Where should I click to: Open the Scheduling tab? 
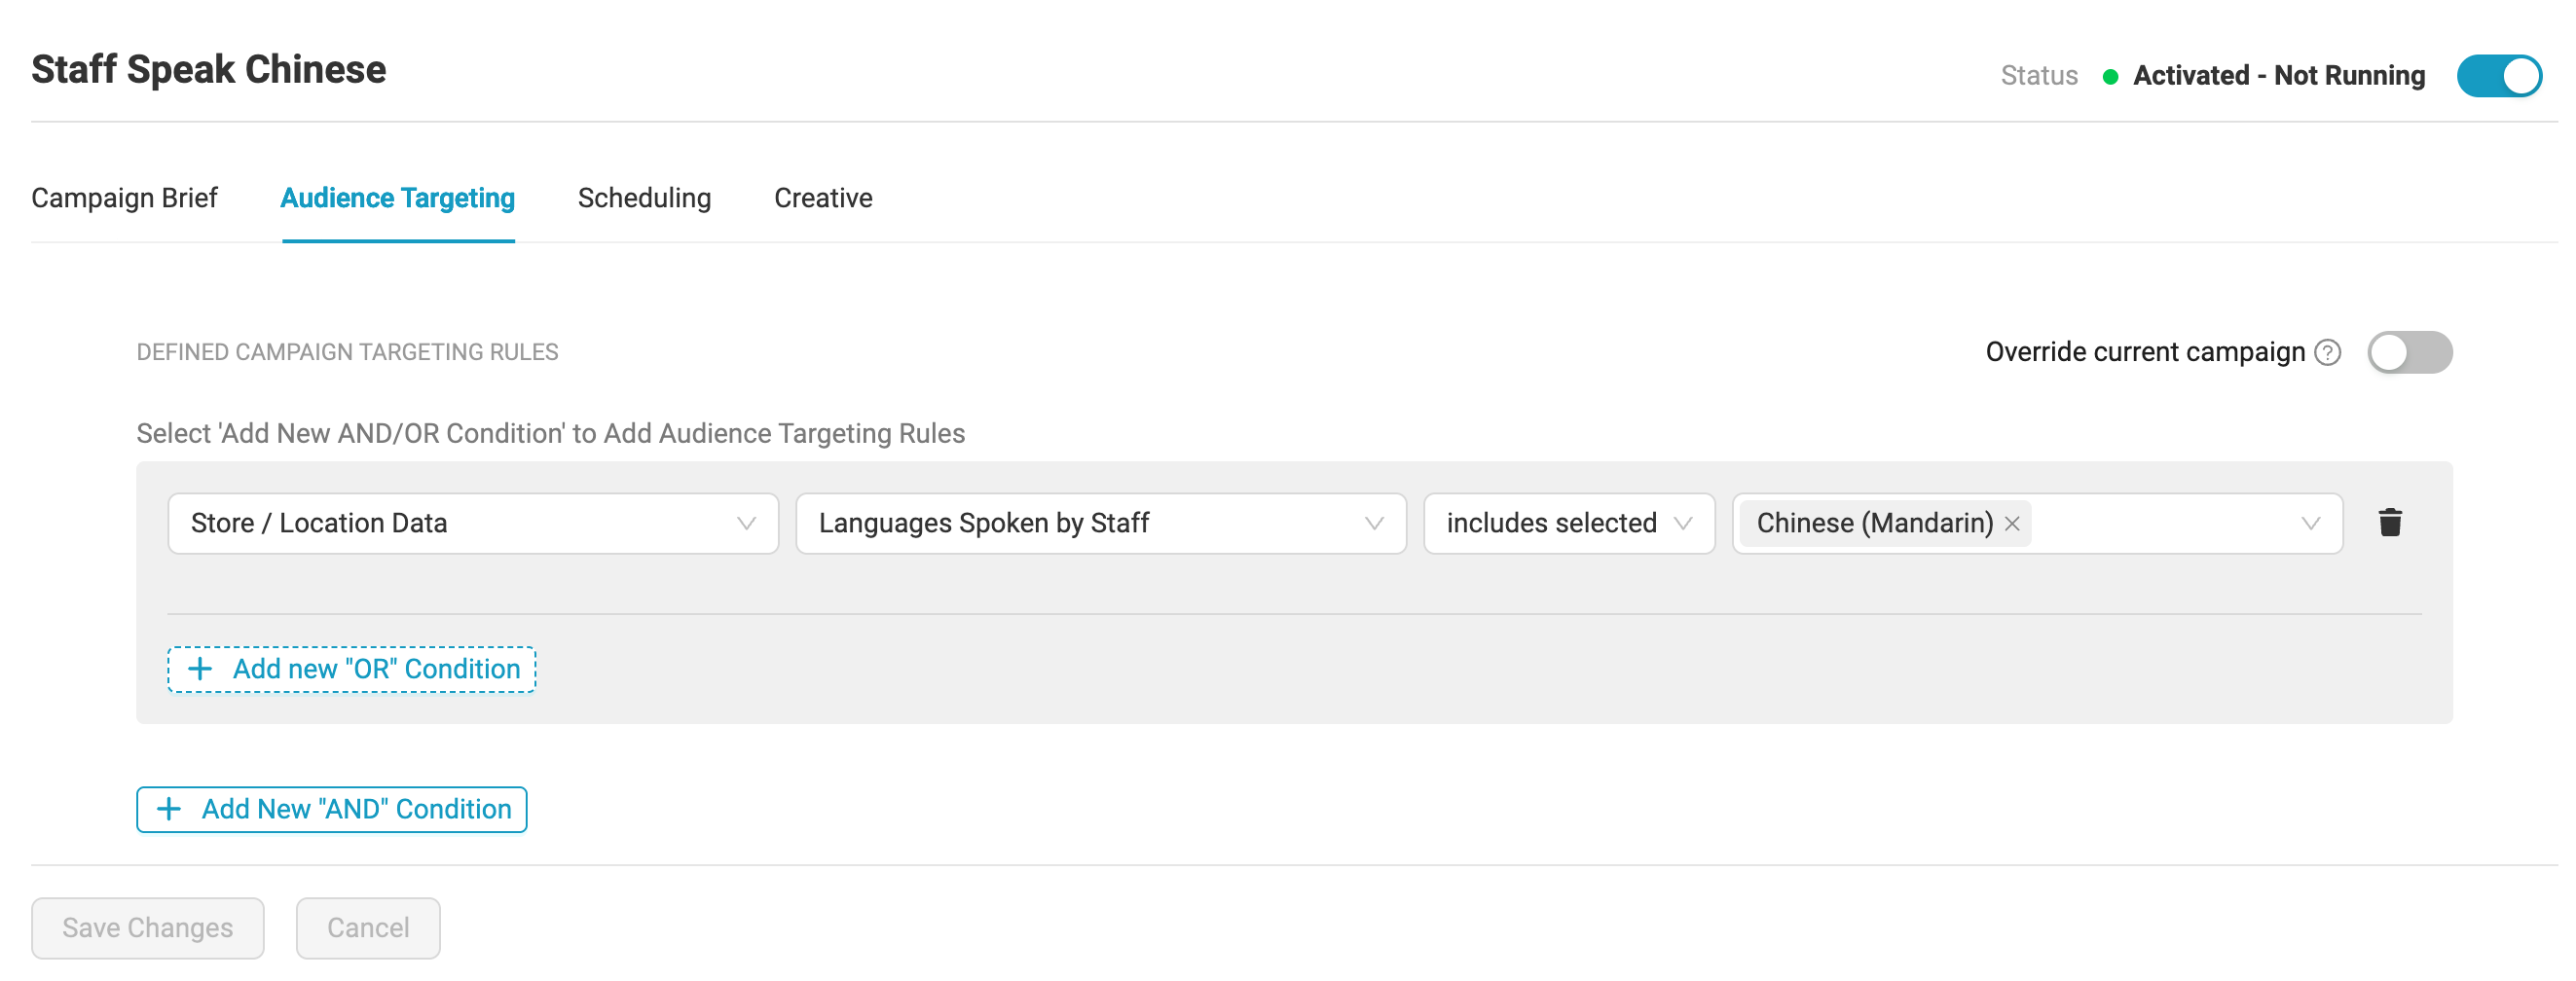pyautogui.click(x=644, y=198)
